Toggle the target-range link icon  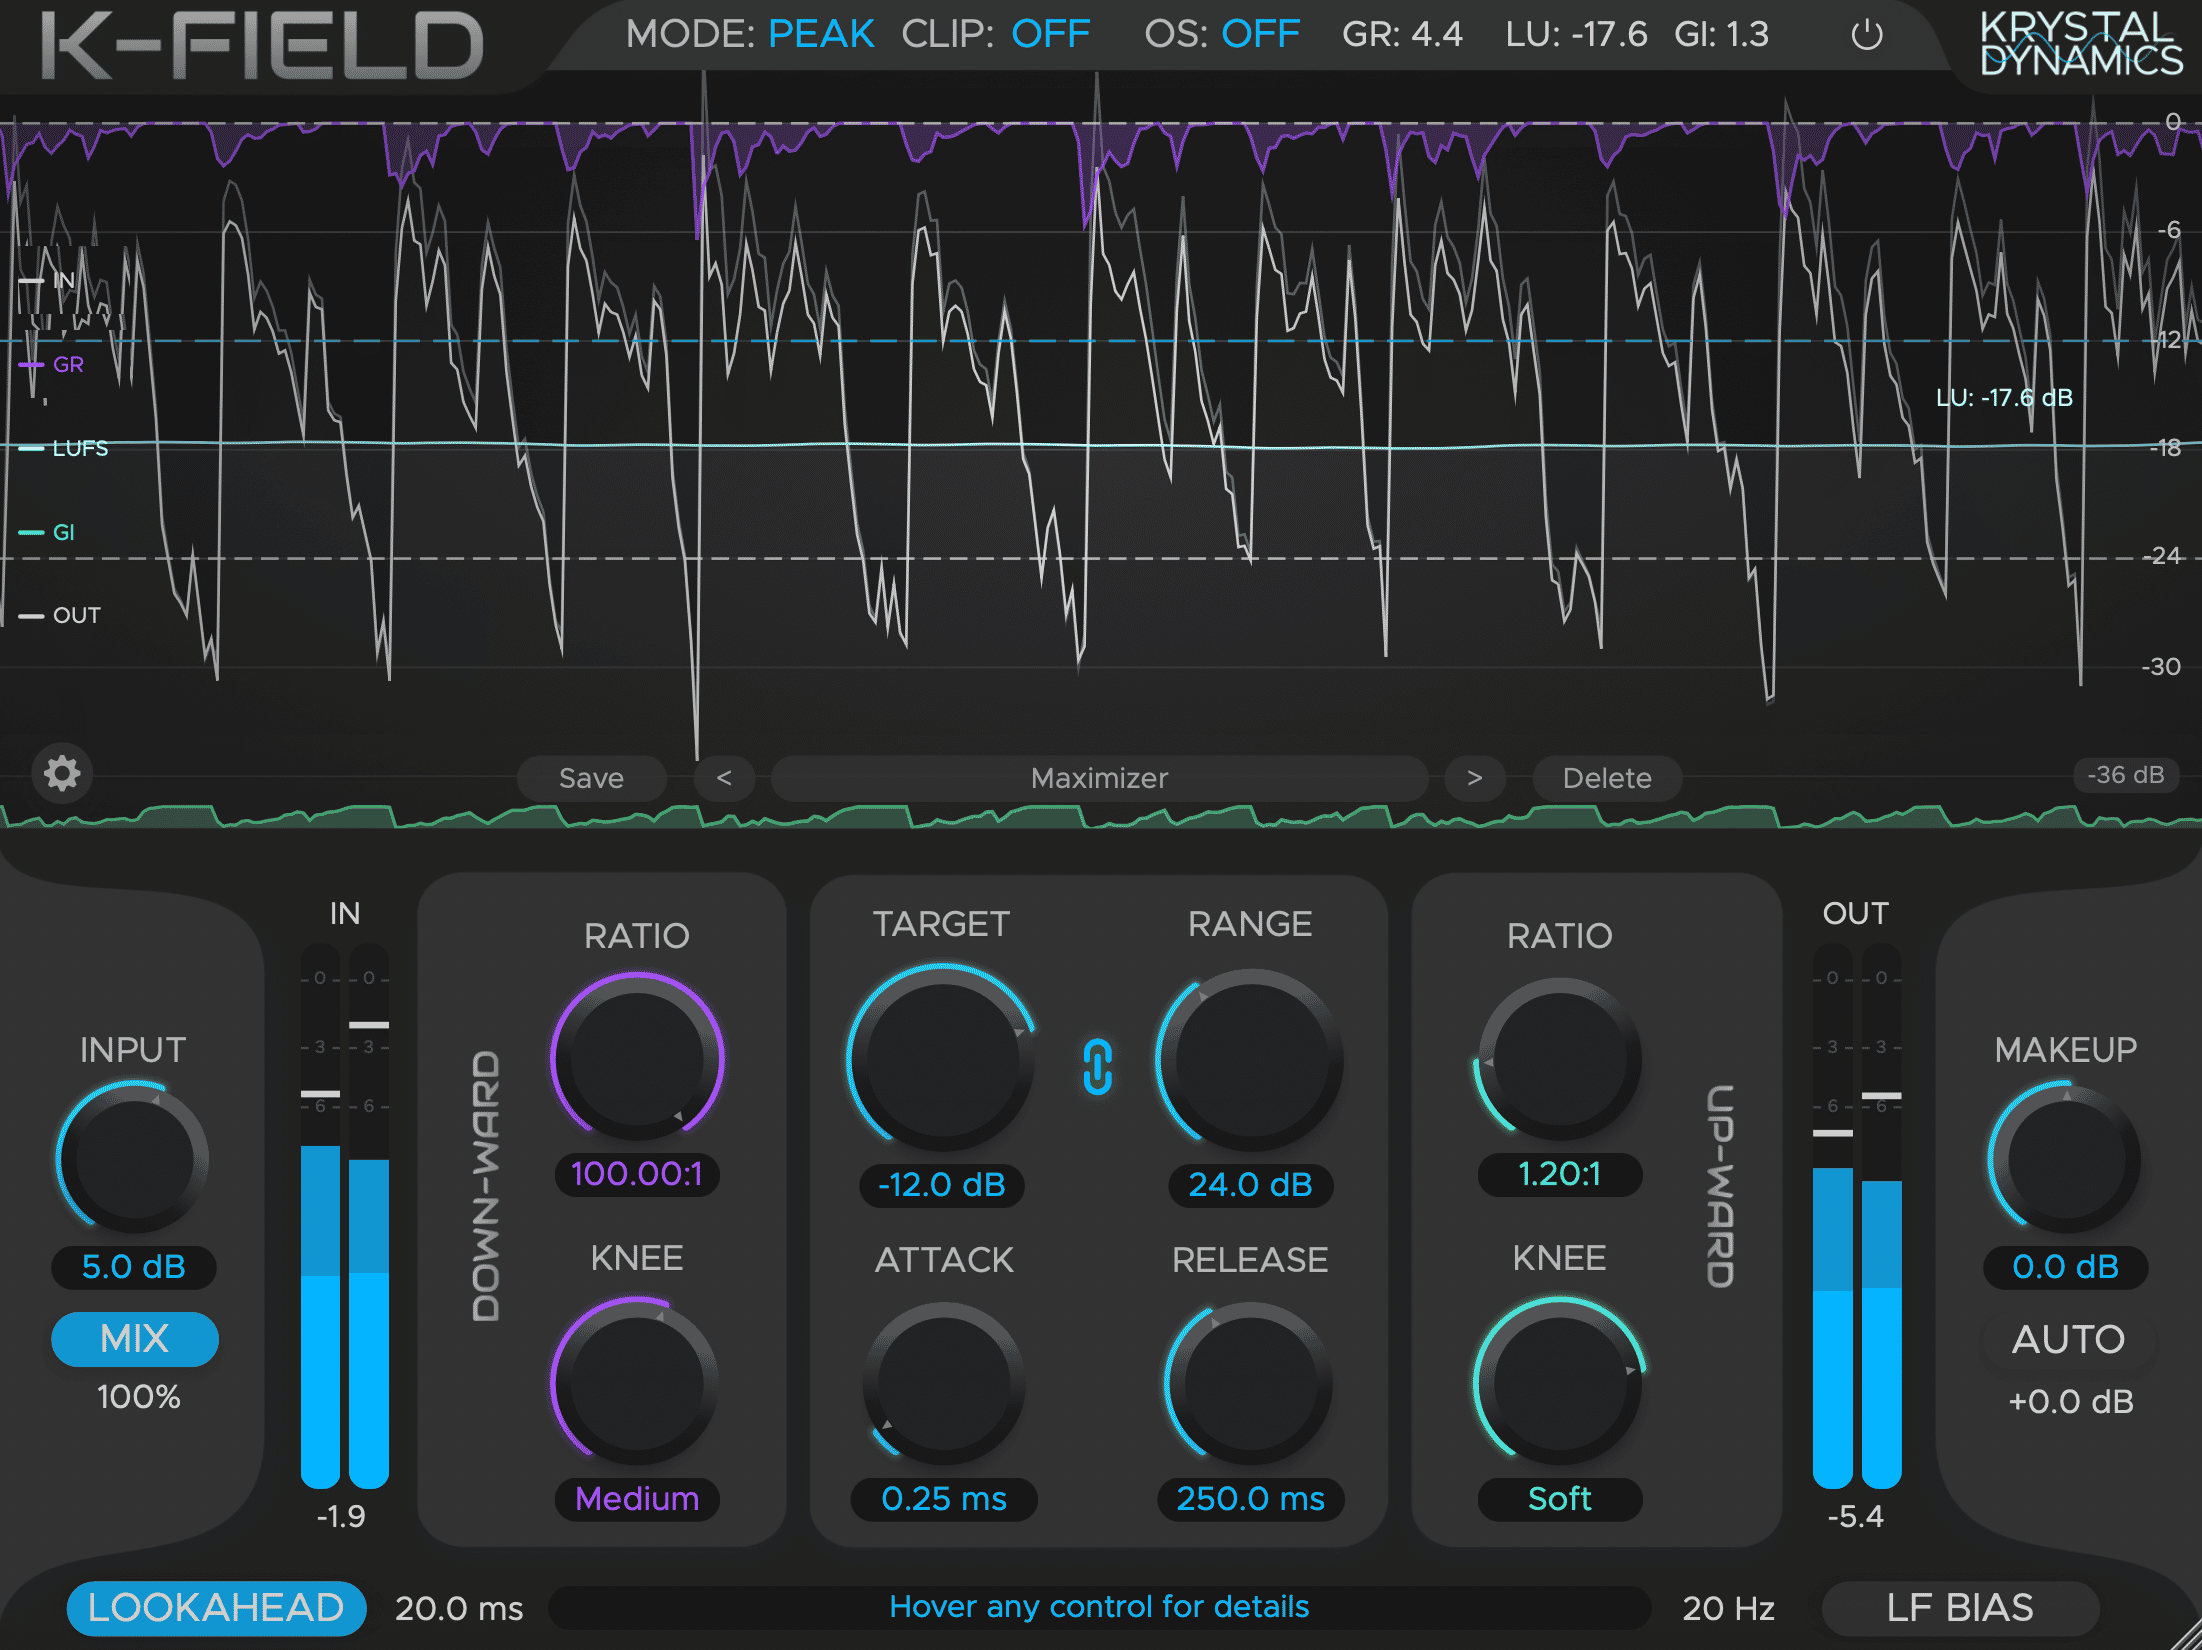1097,1067
